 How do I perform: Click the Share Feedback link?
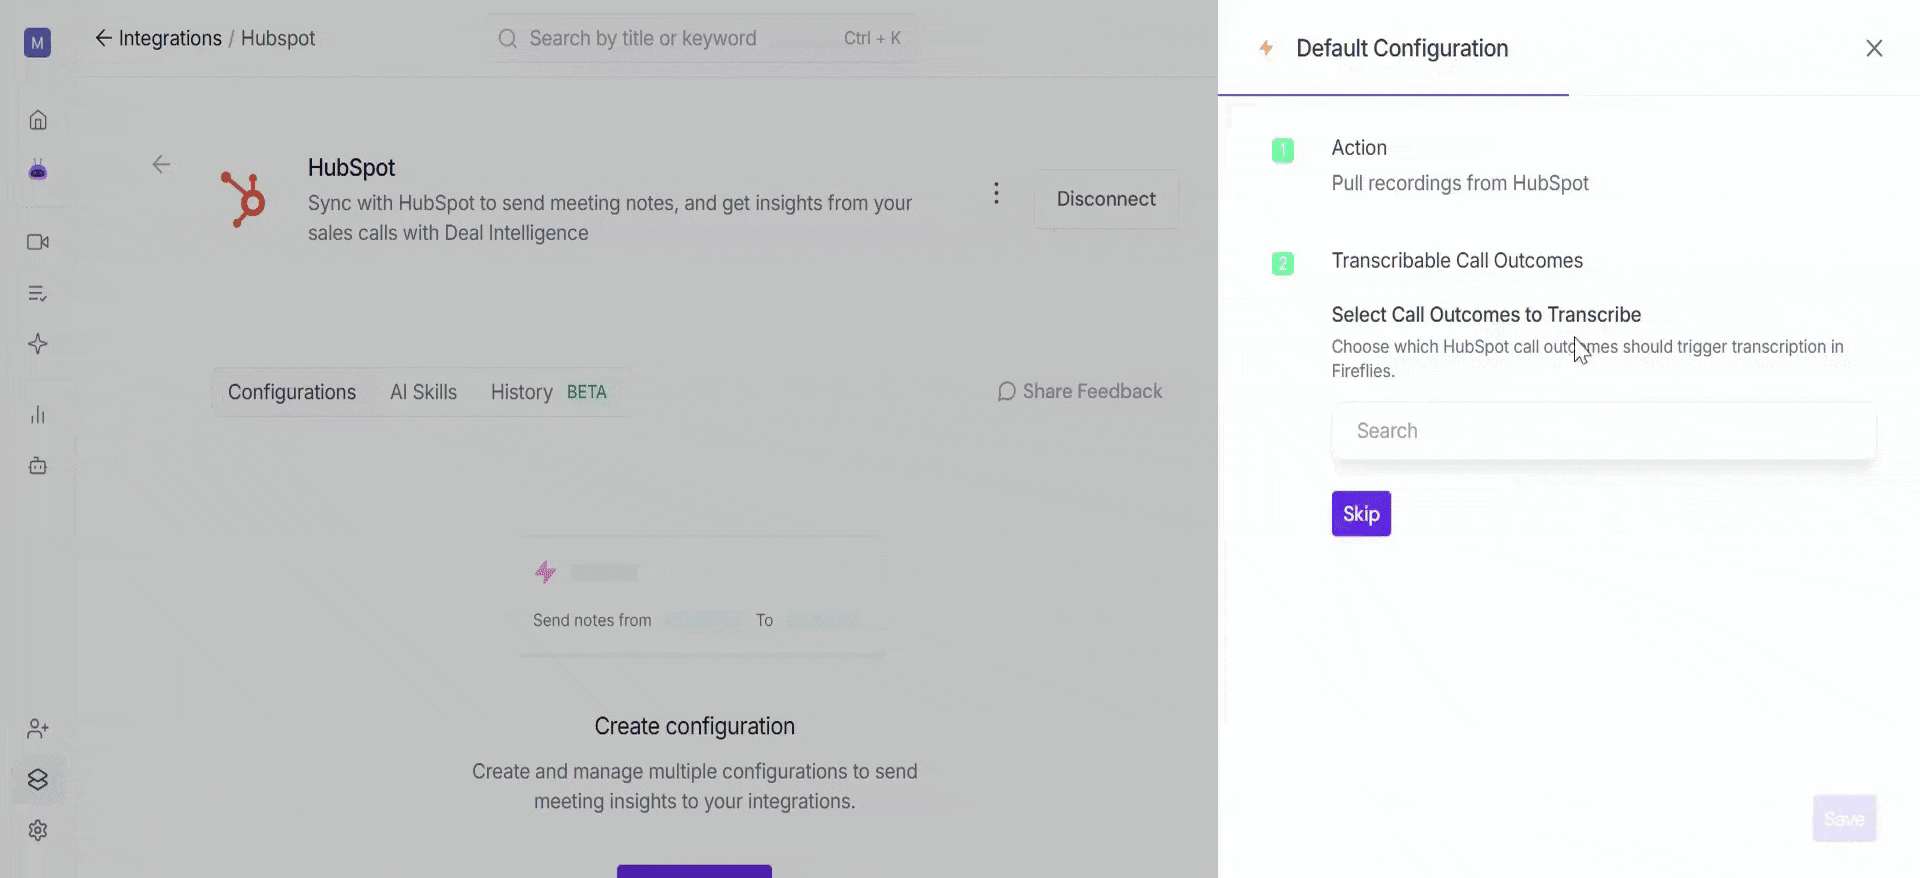pyautogui.click(x=1080, y=391)
